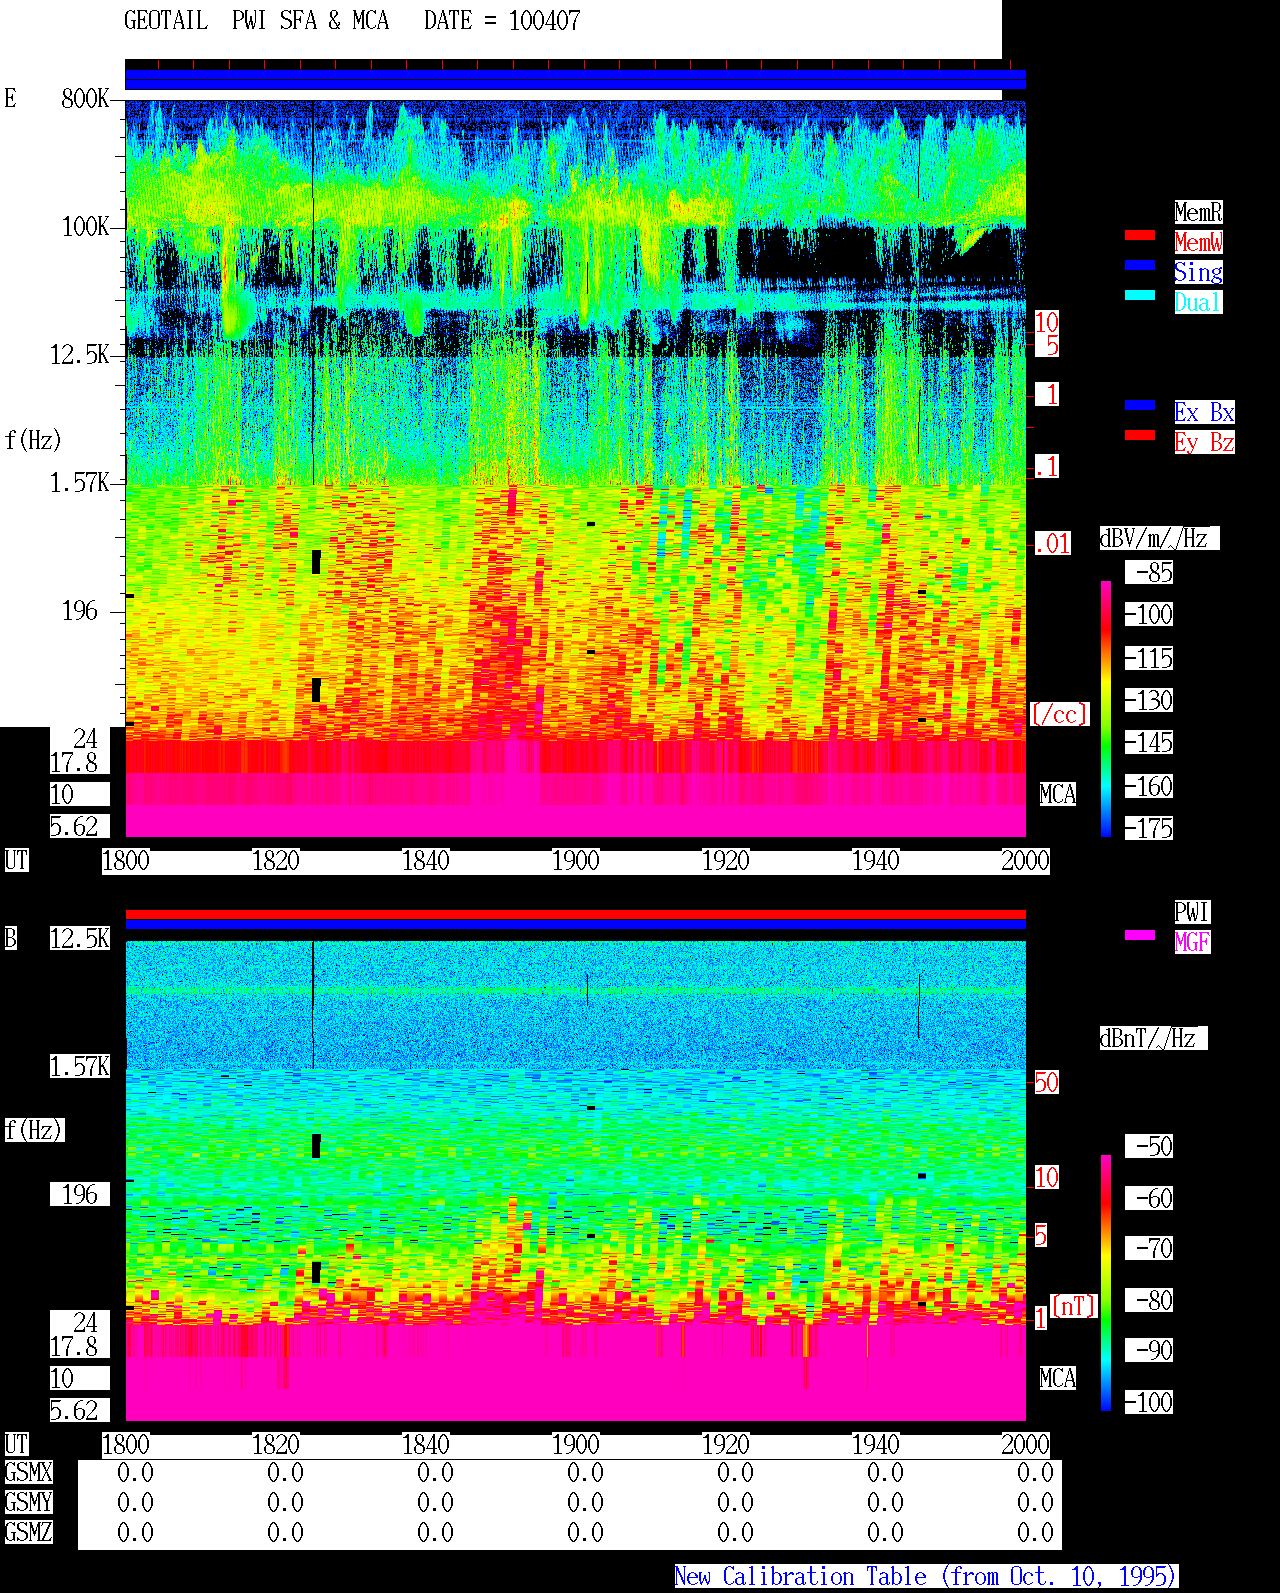Click the magenta MGF legend swatch

[1140, 935]
